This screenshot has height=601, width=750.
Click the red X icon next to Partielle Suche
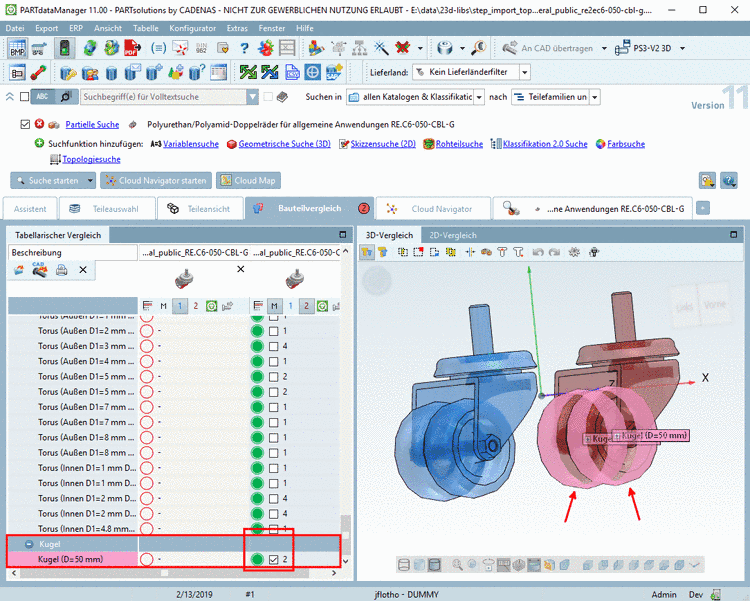(39, 125)
